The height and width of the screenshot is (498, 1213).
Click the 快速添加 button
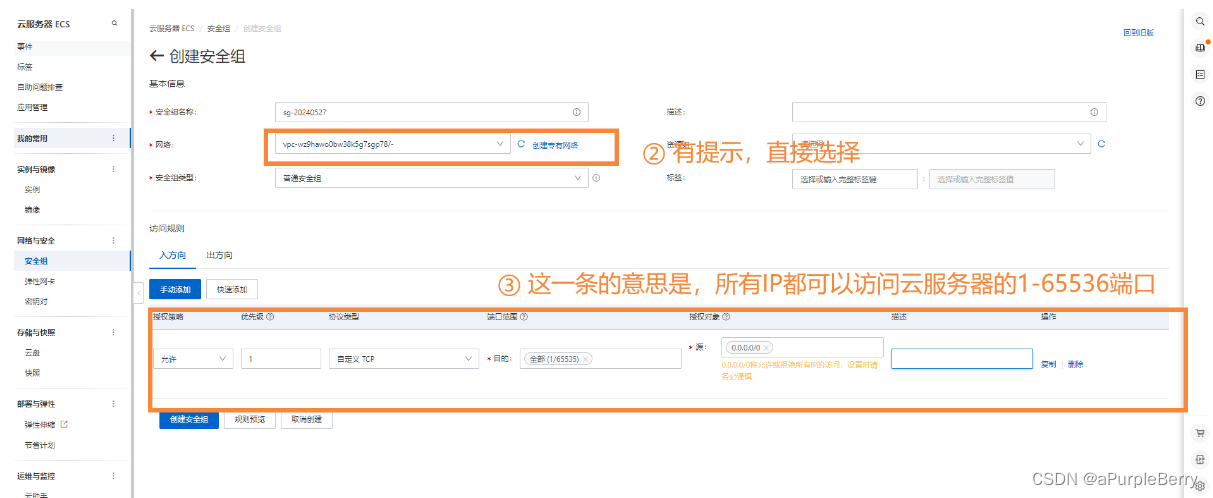click(x=232, y=290)
